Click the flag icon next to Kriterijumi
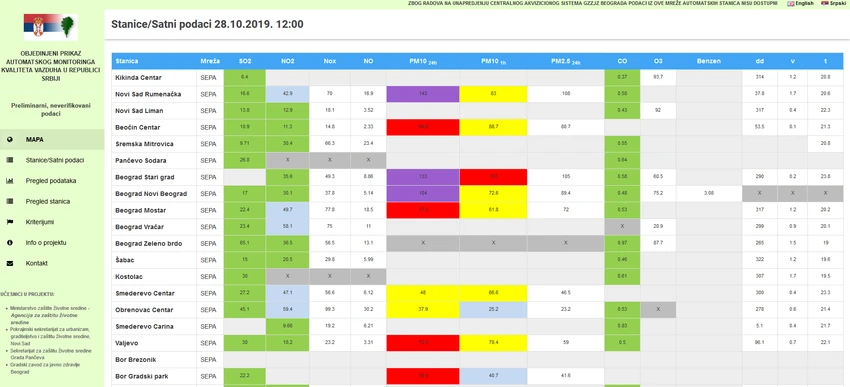Viewport: 850px width, 387px height. click(x=10, y=222)
